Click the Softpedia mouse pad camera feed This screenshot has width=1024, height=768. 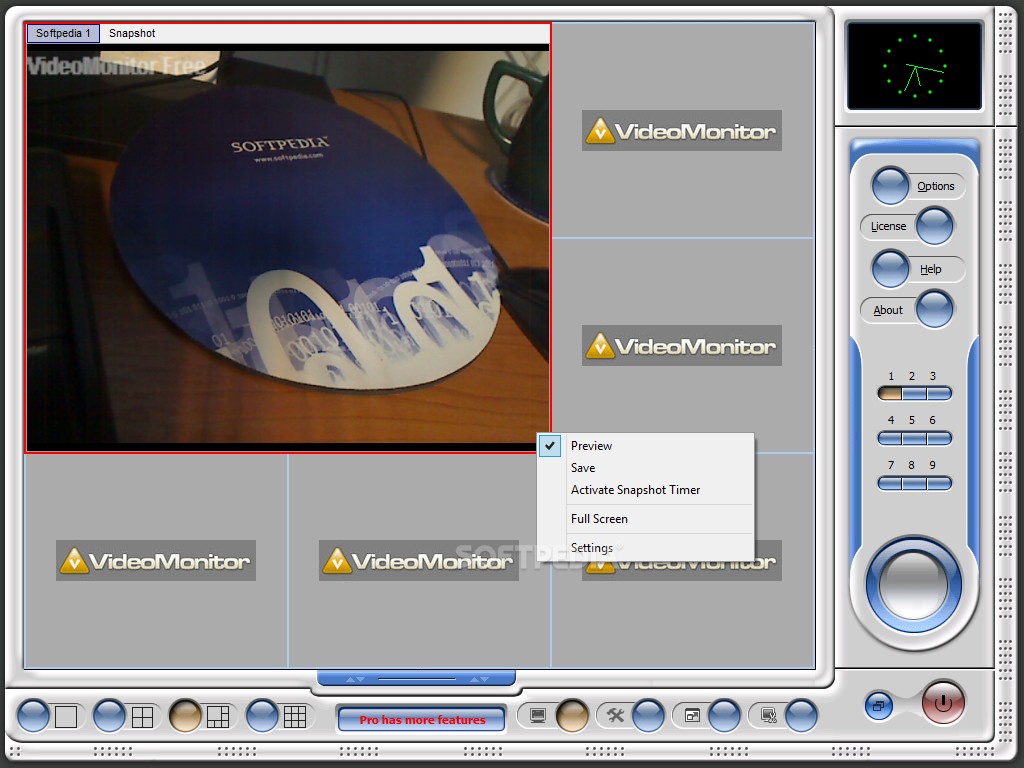pyautogui.click(x=288, y=248)
